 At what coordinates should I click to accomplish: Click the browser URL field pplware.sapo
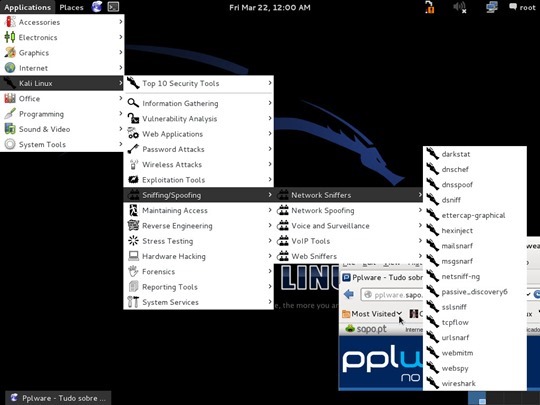pyautogui.click(x=392, y=295)
